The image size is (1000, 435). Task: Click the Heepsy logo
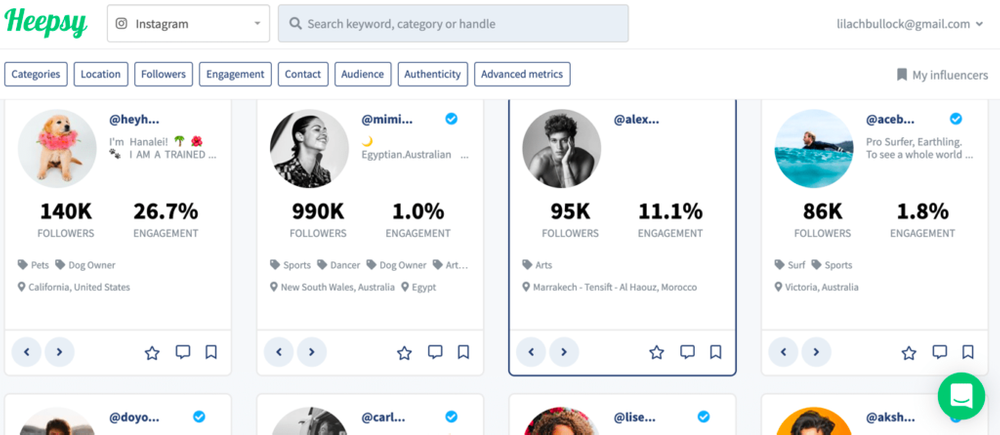click(46, 23)
